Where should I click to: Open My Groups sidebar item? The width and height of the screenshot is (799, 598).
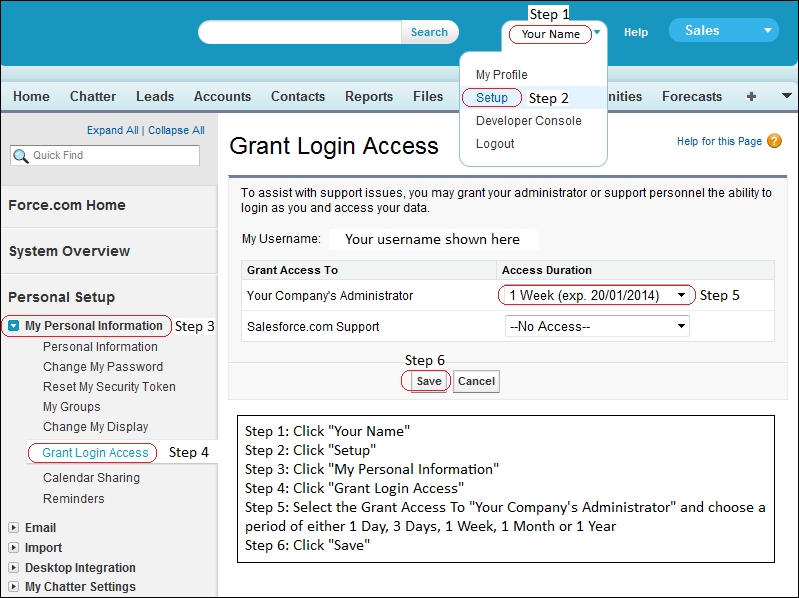(x=71, y=407)
